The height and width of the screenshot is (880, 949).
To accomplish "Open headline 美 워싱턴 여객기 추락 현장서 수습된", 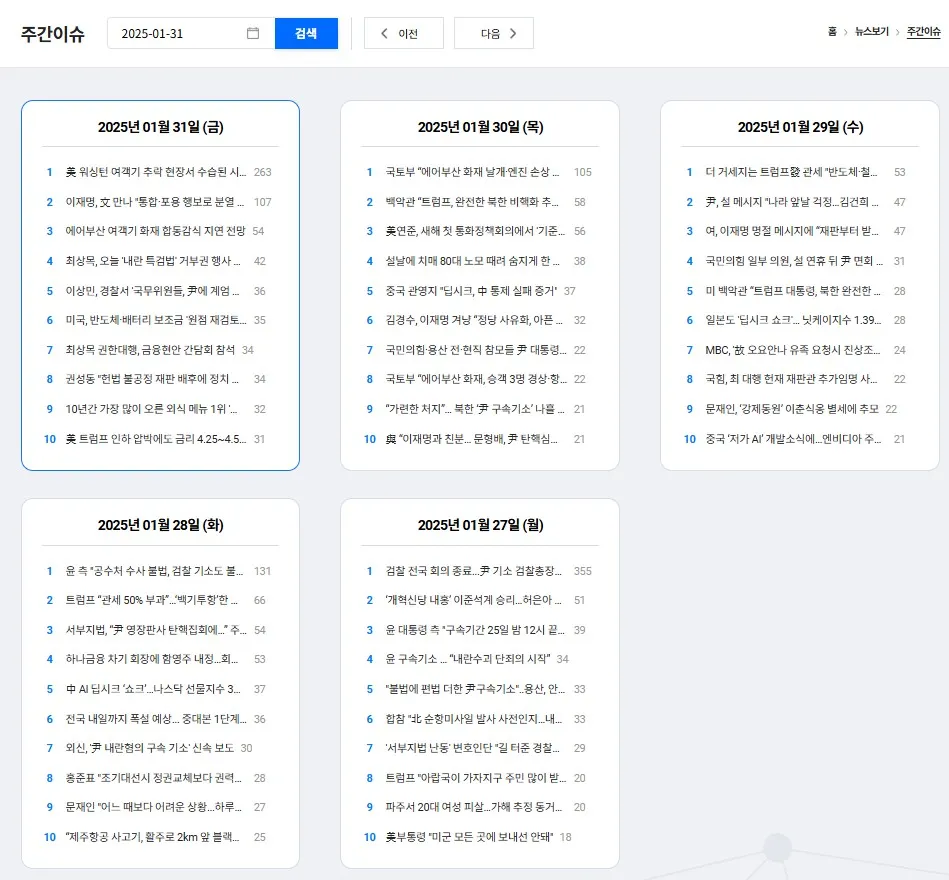I will [x=156, y=172].
